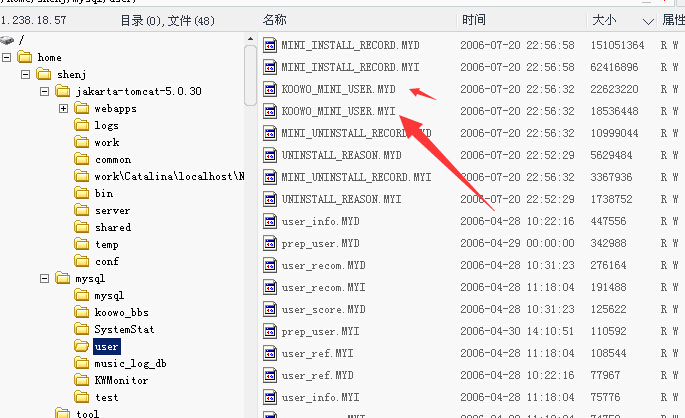Select file MINI_UNINSTALL_RECORD.MYI
The width and height of the screenshot is (685, 418).
click(356, 177)
